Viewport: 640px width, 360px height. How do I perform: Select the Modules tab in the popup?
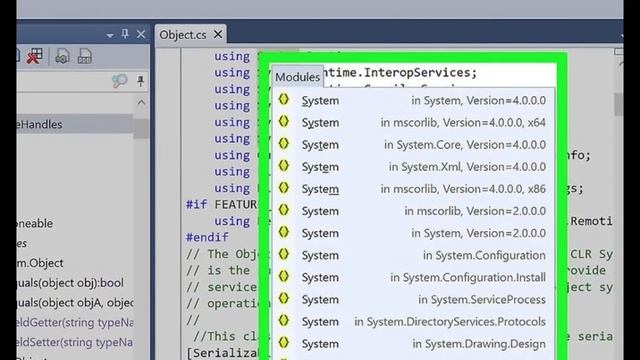[298, 77]
